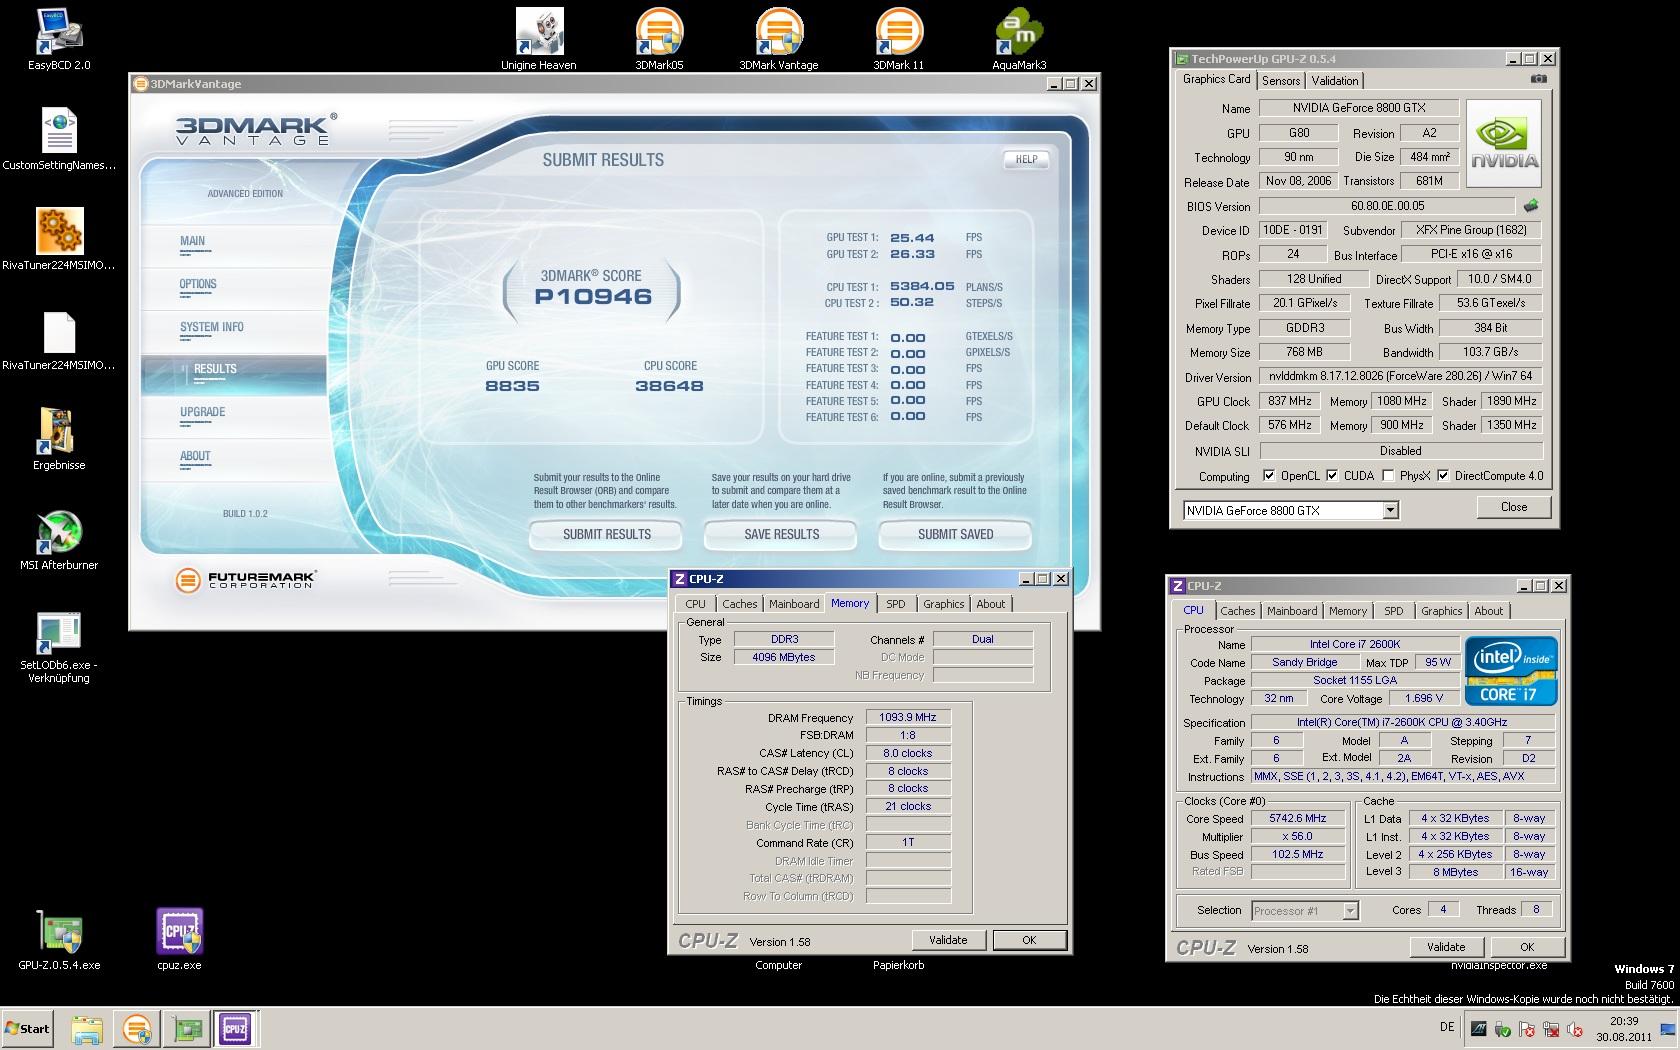The image size is (1680, 1050).
Task: Click OK in the right CPU-Z window
Action: [1527, 947]
